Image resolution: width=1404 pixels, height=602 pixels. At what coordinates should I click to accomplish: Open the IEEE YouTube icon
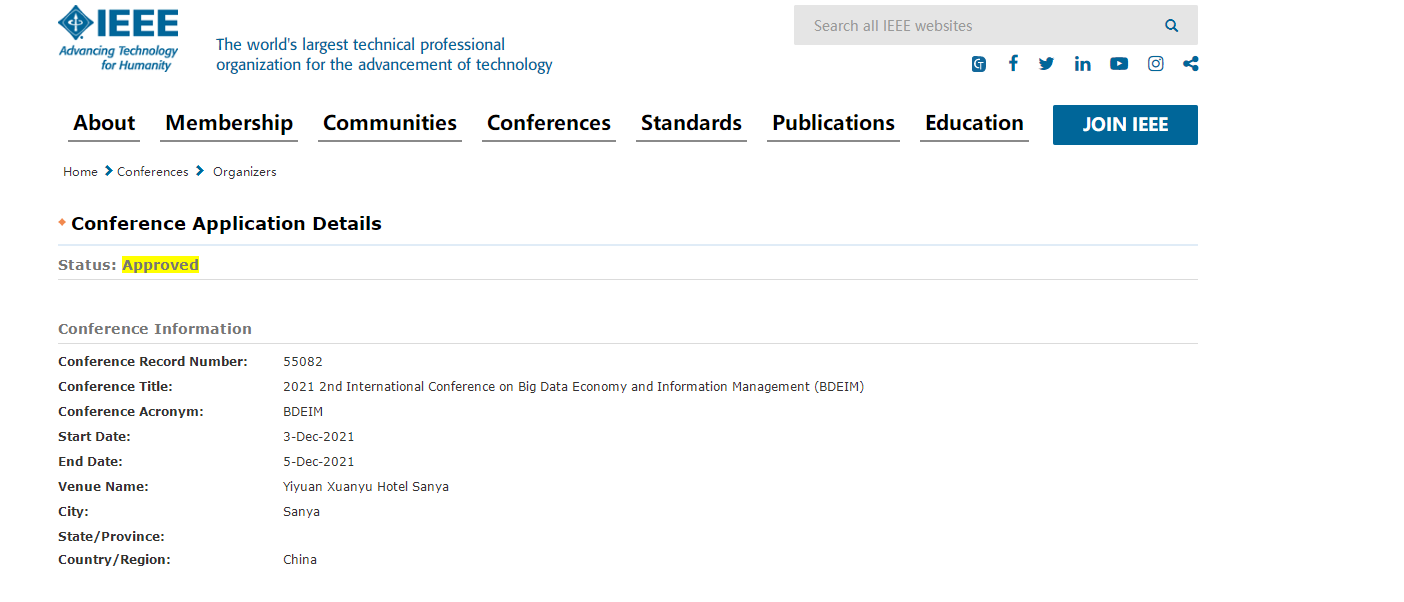1119,64
